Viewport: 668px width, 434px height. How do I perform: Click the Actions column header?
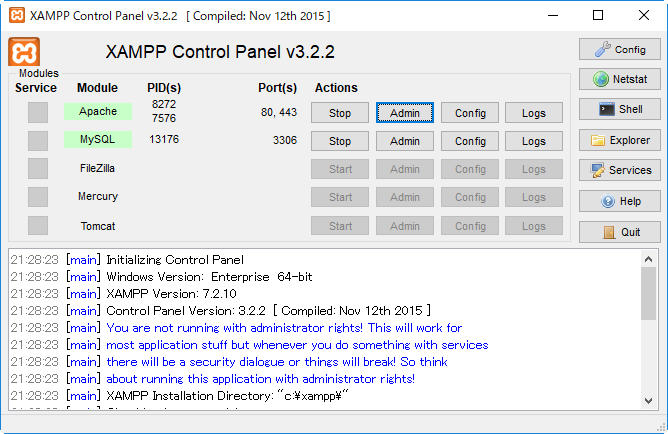pyautogui.click(x=336, y=88)
